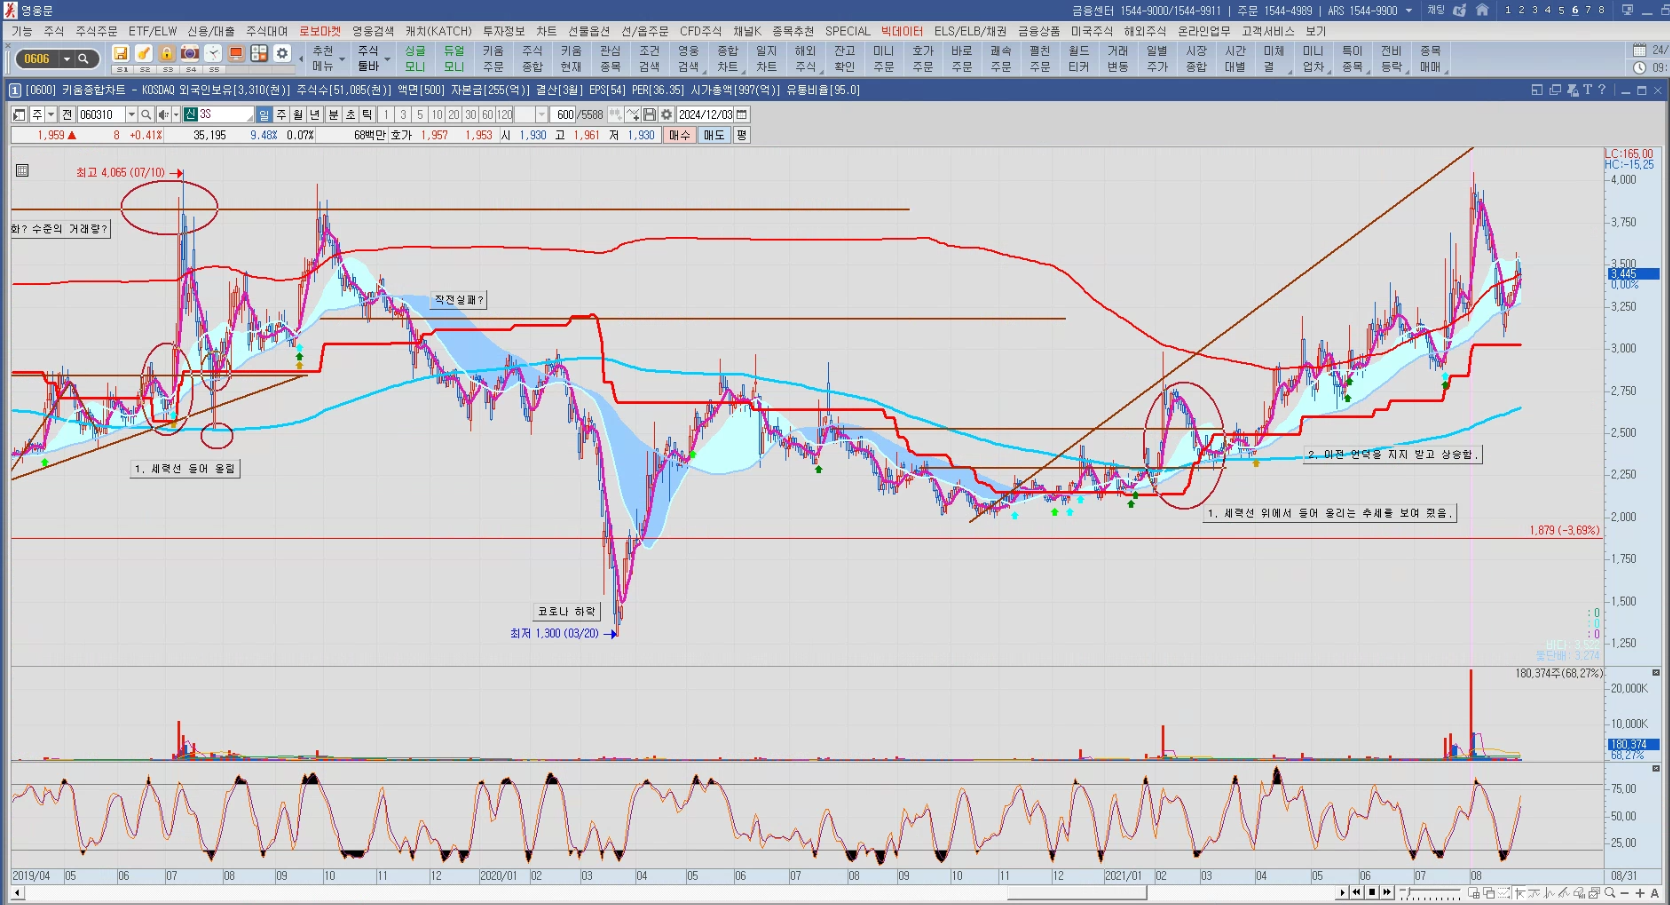Click the stock search magnifier next to 060310

pos(146,115)
